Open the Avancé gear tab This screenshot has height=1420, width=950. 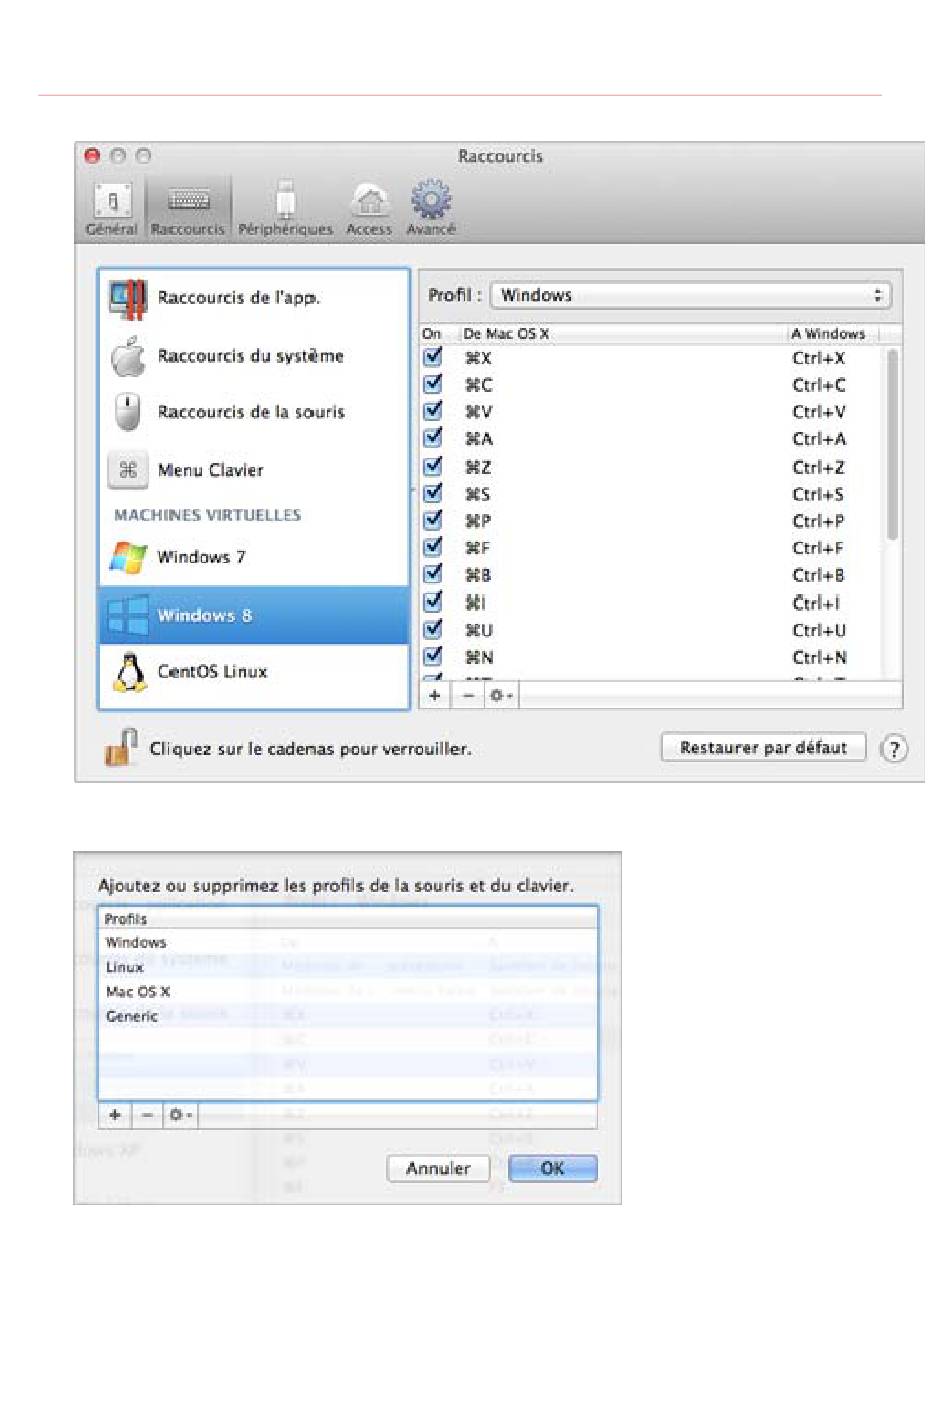coord(431,209)
